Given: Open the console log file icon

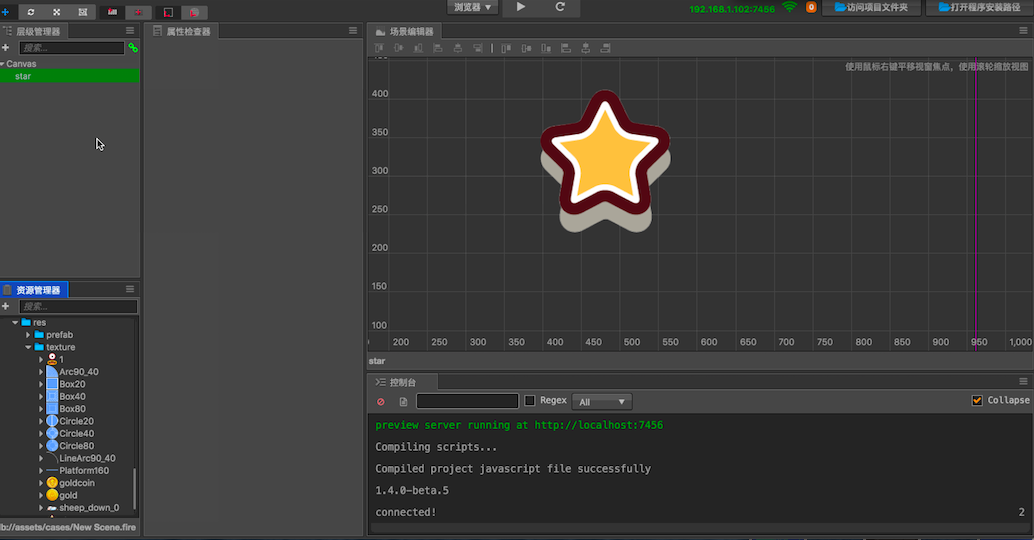Looking at the screenshot, I should 403,402.
